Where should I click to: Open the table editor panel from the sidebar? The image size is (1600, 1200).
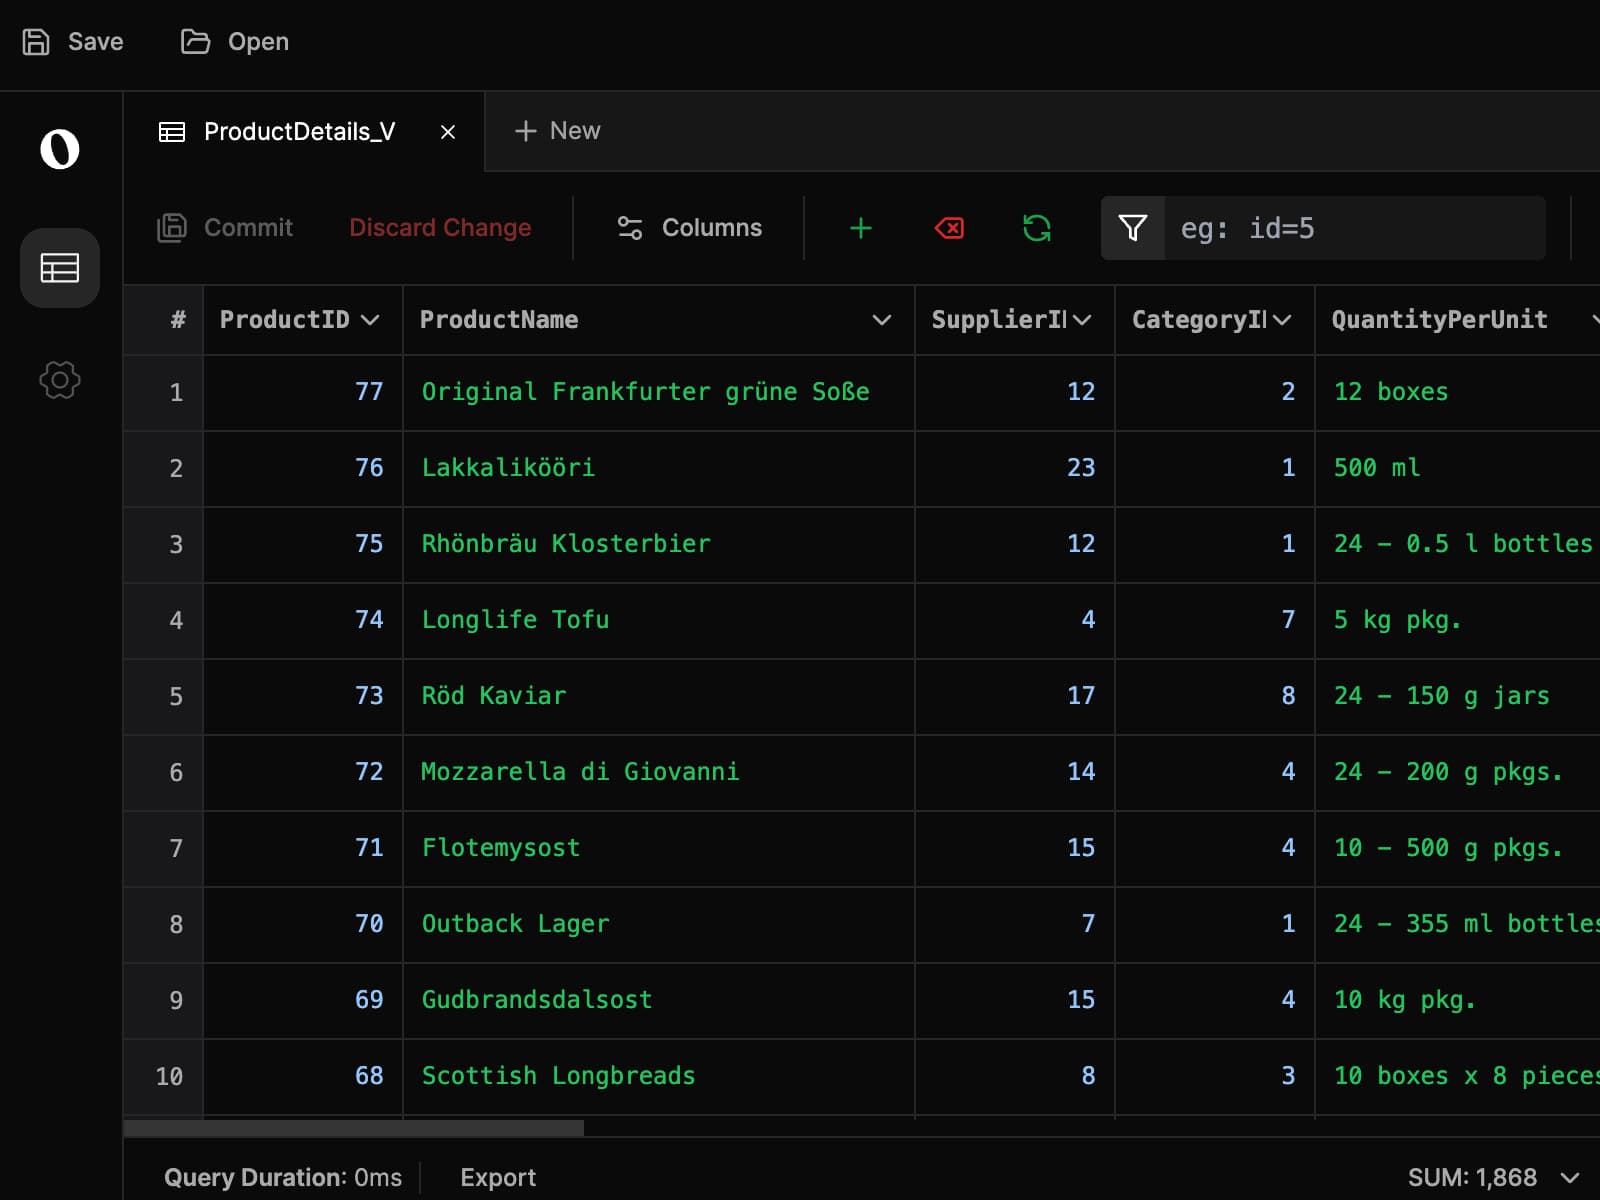tap(59, 267)
